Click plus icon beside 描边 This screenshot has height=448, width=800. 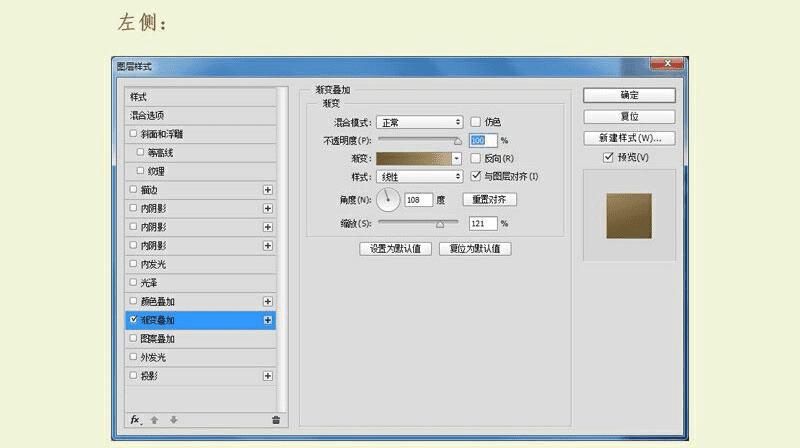[267, 190]
